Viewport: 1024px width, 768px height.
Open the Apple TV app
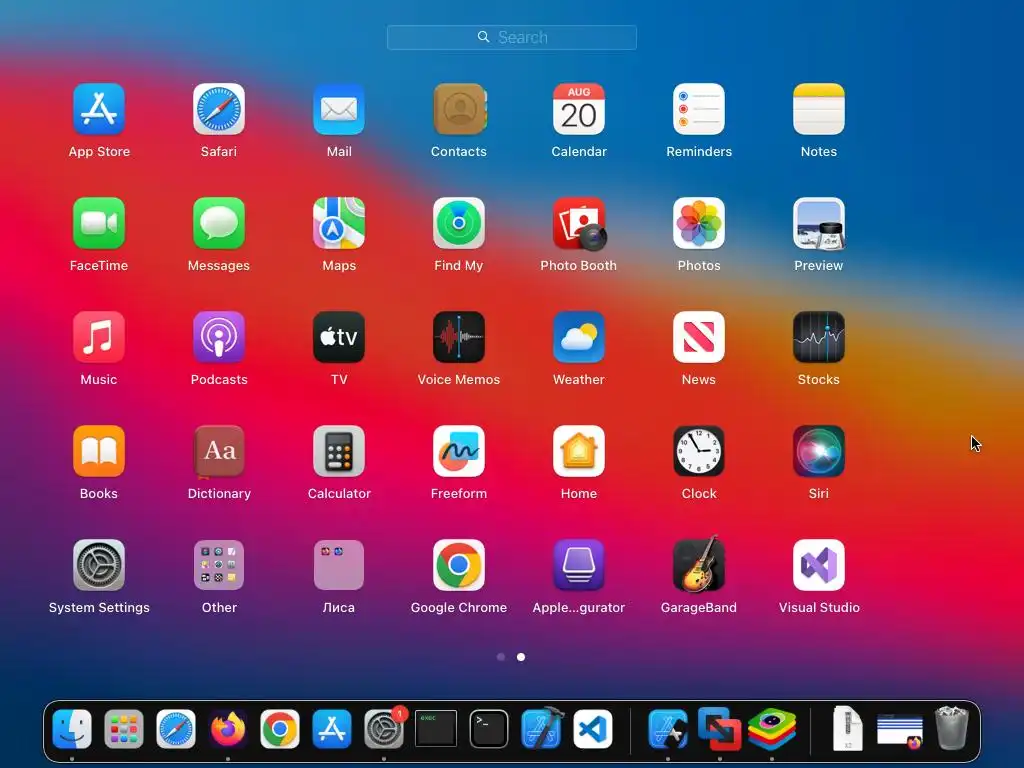[339, 337]
